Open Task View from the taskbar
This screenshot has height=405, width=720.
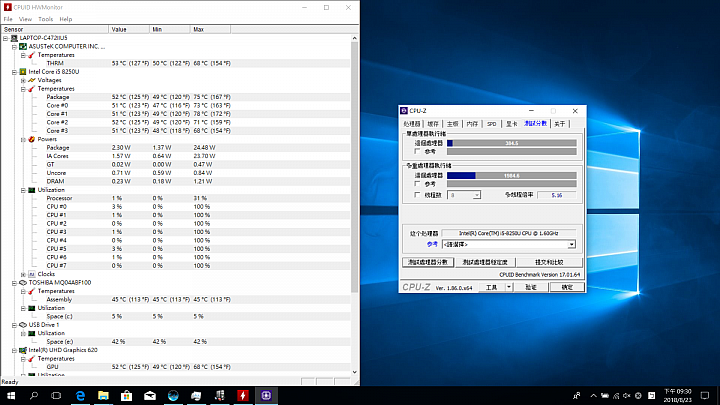(56, 395)
